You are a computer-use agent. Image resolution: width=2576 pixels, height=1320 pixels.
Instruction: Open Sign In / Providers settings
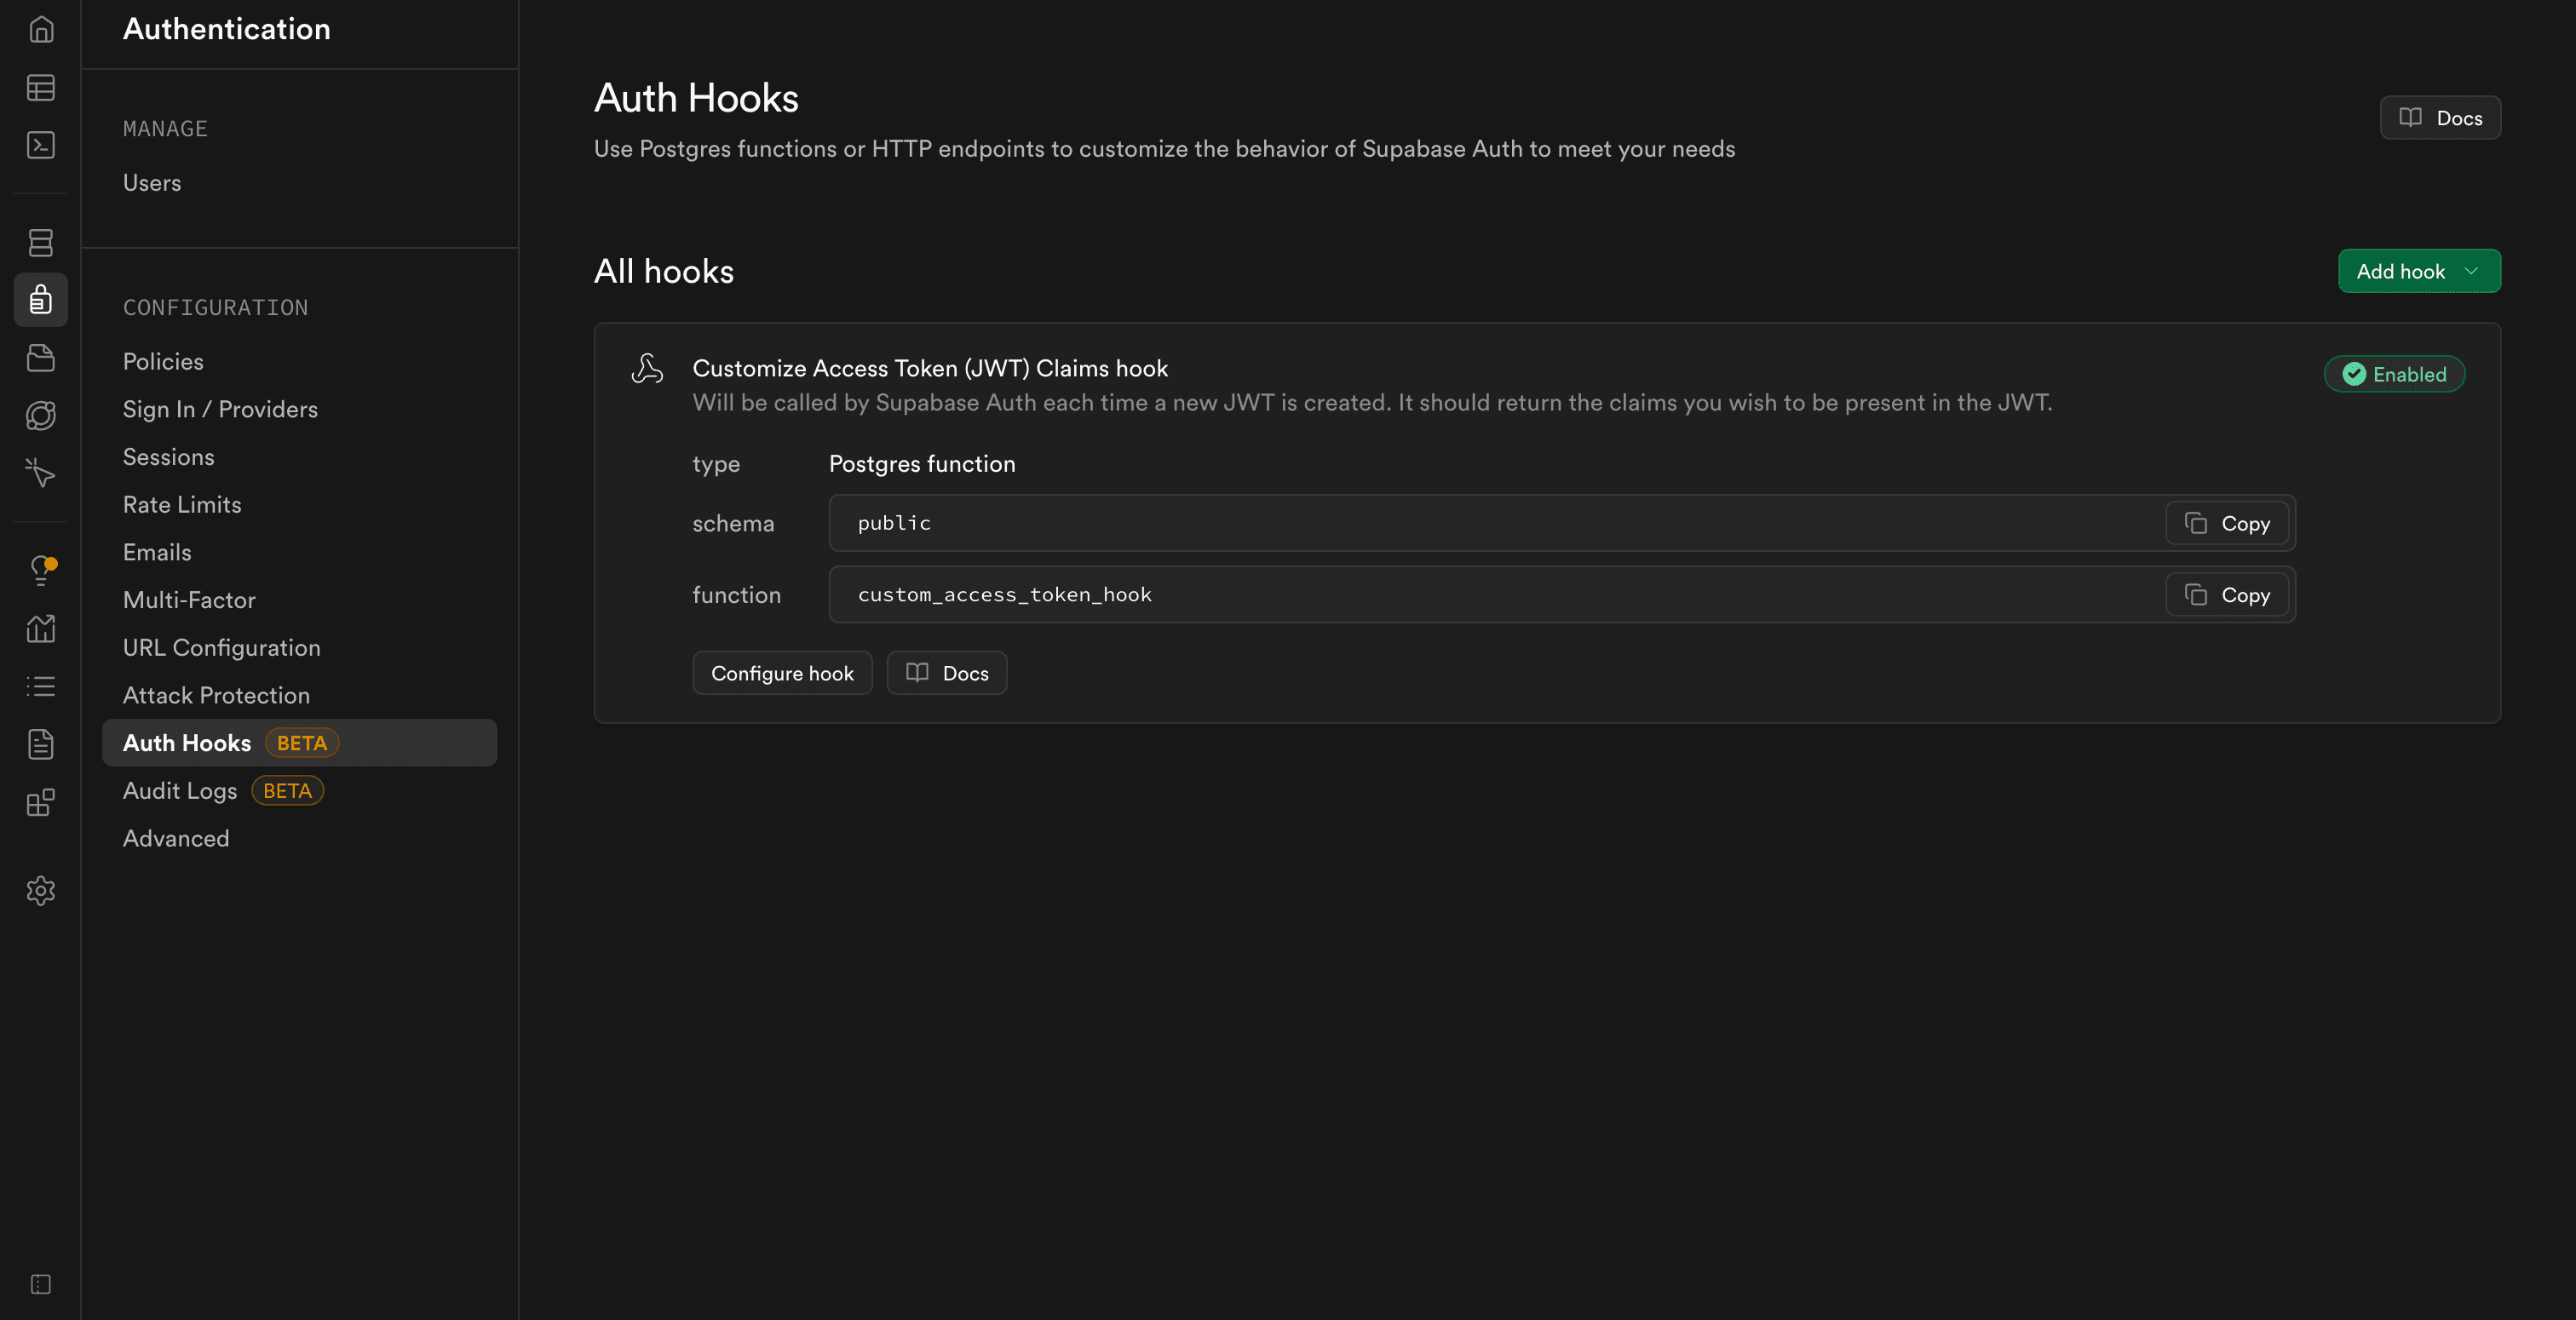point(220,408)
